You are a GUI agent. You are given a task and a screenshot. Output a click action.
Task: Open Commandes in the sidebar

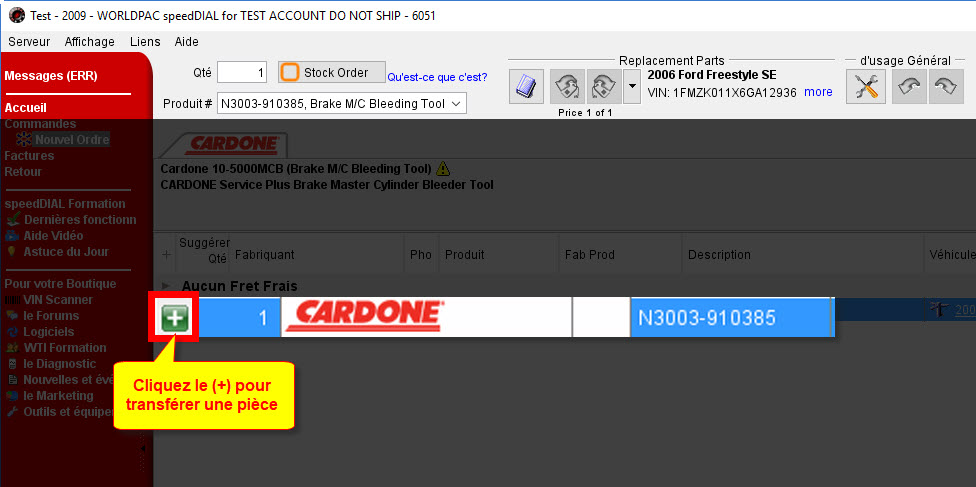tap(40, 124)
